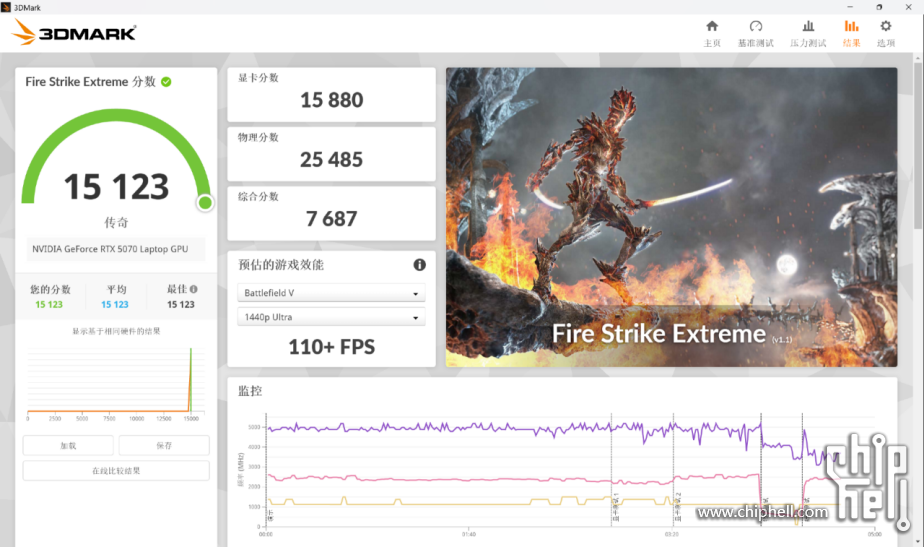
Task: Click the green gauge end knob
Action: 205,203
